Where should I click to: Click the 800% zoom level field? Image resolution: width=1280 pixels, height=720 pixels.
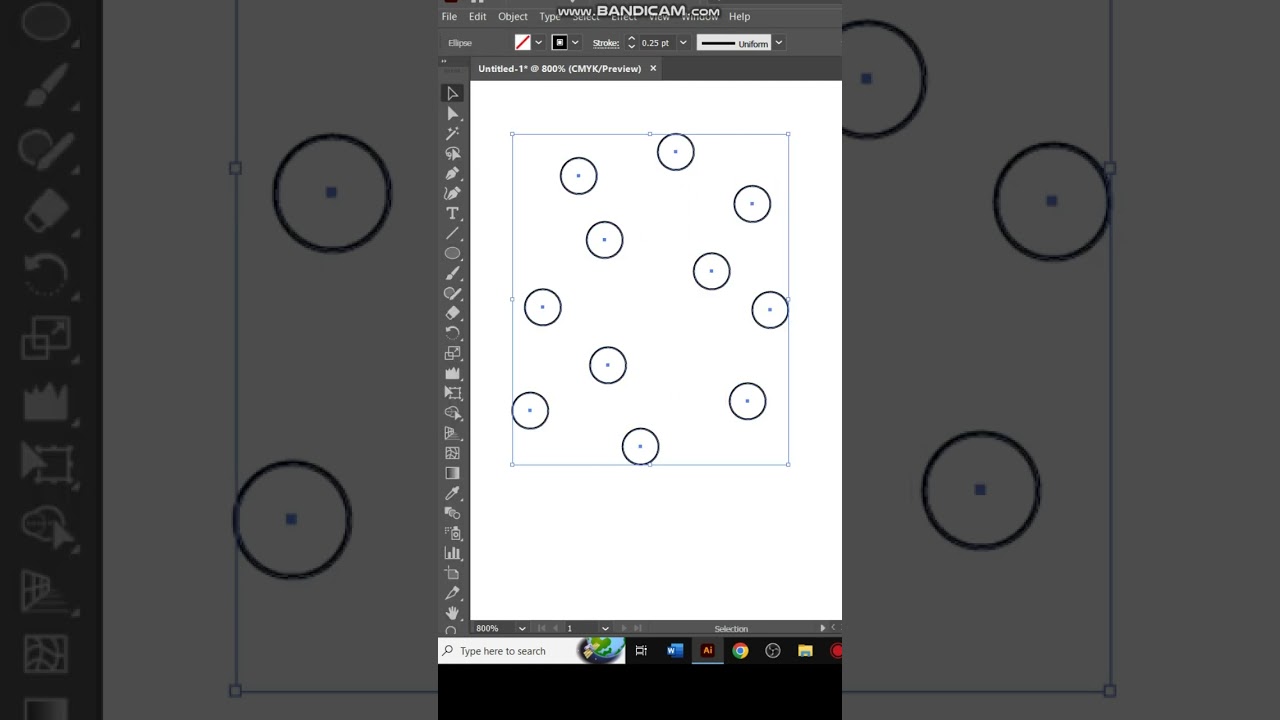[494, 628]
